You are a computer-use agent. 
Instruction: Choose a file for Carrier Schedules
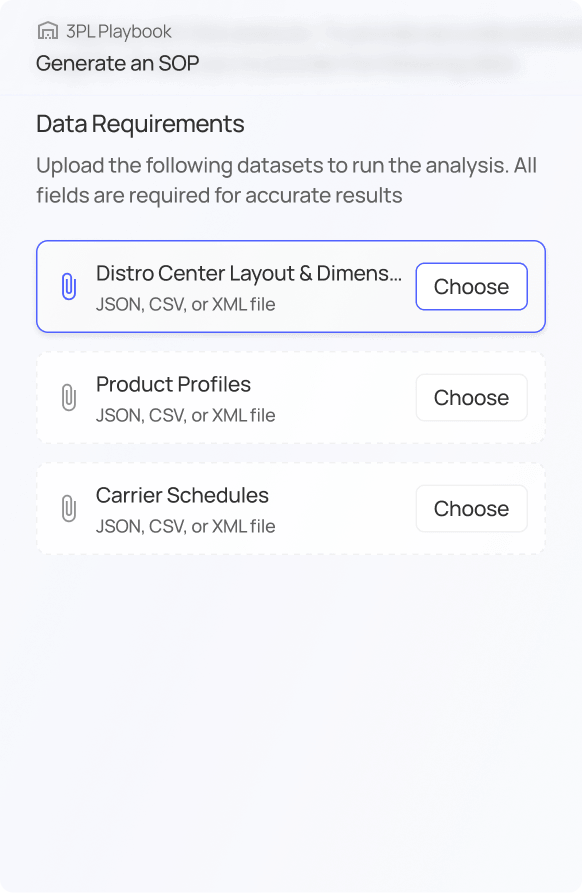pyautogui.click(x=471, y=508)
